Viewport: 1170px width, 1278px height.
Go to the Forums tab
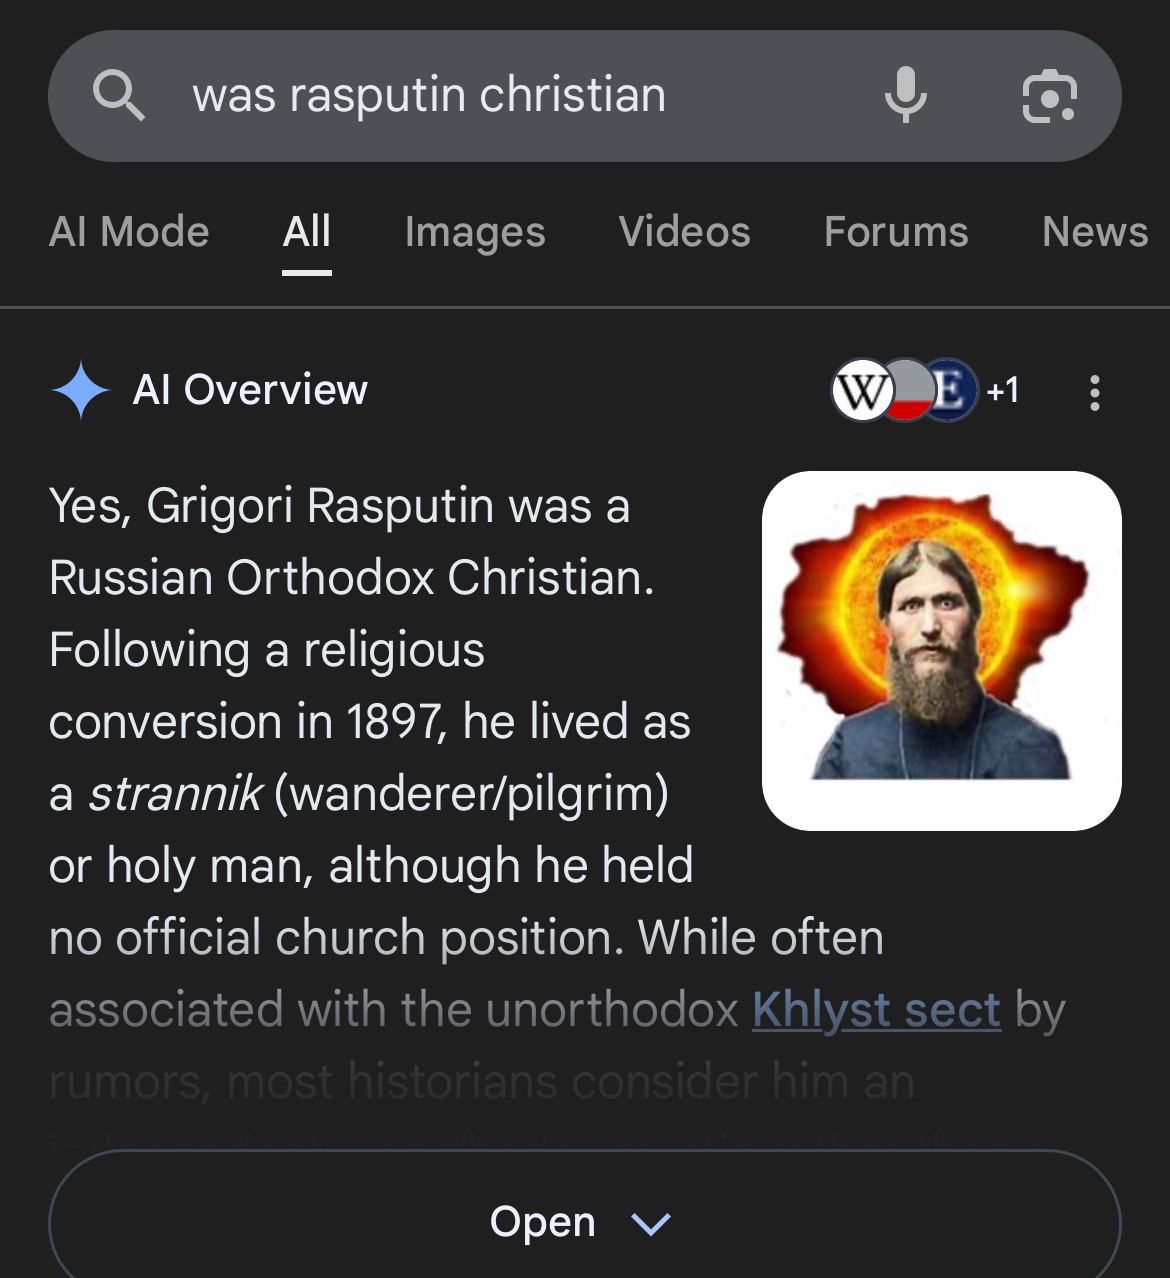tap(896, 232)
